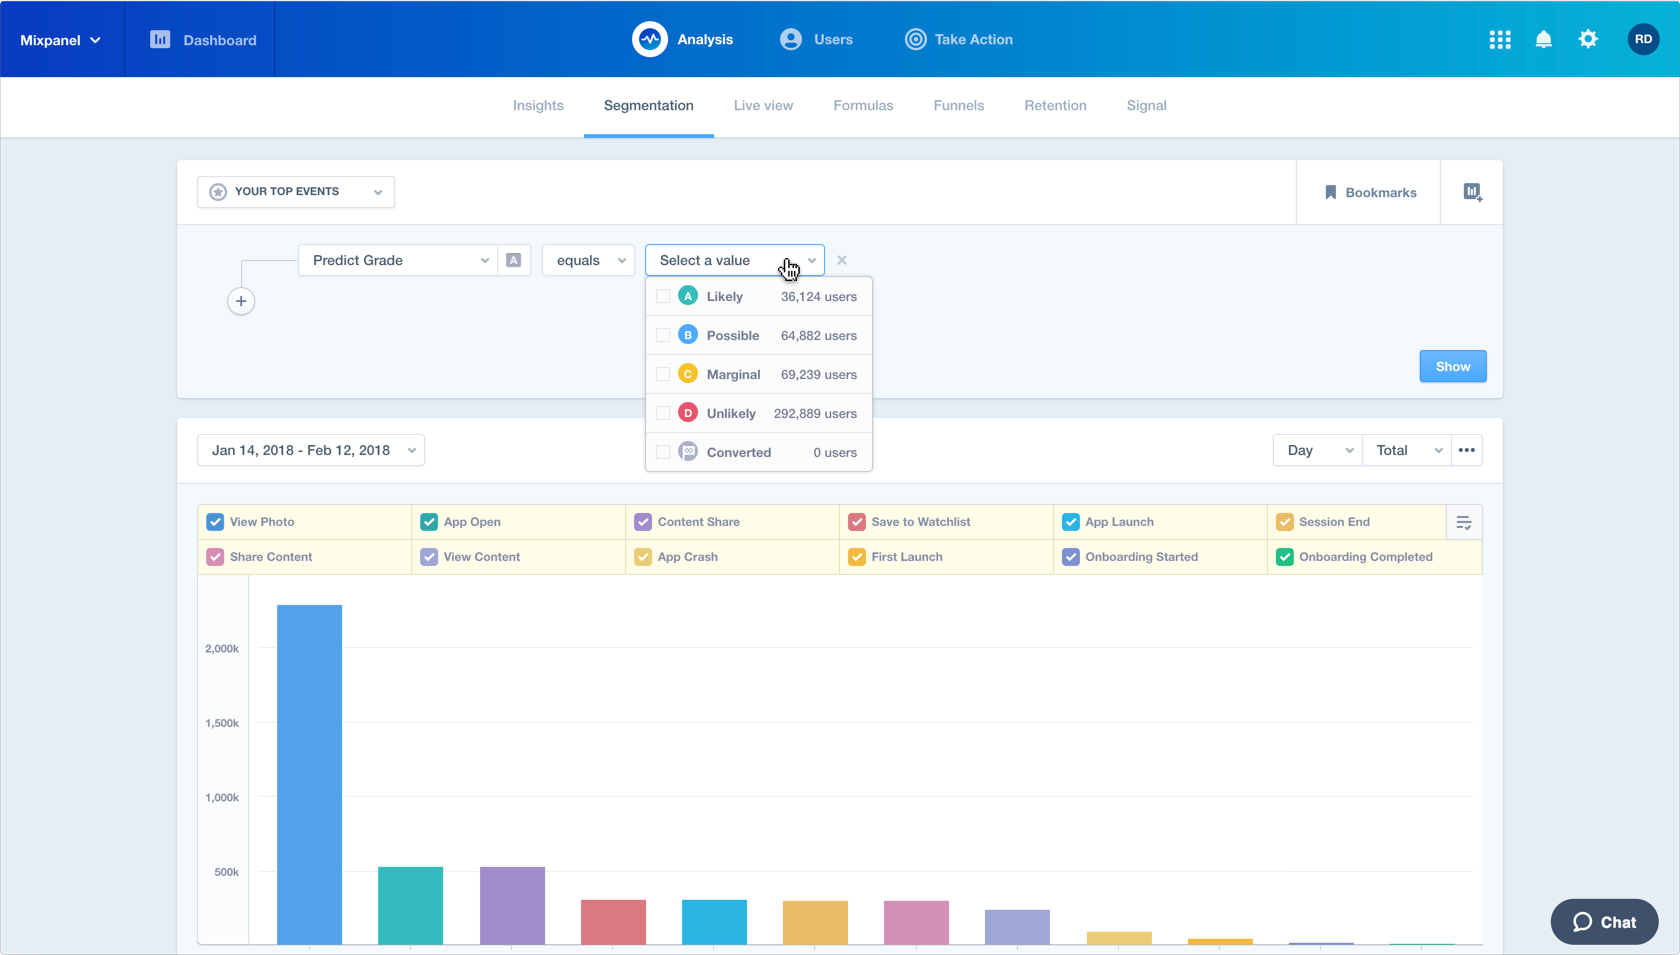
Task: Click the add to dashboard icon
Action: [x=1472, y=192]
